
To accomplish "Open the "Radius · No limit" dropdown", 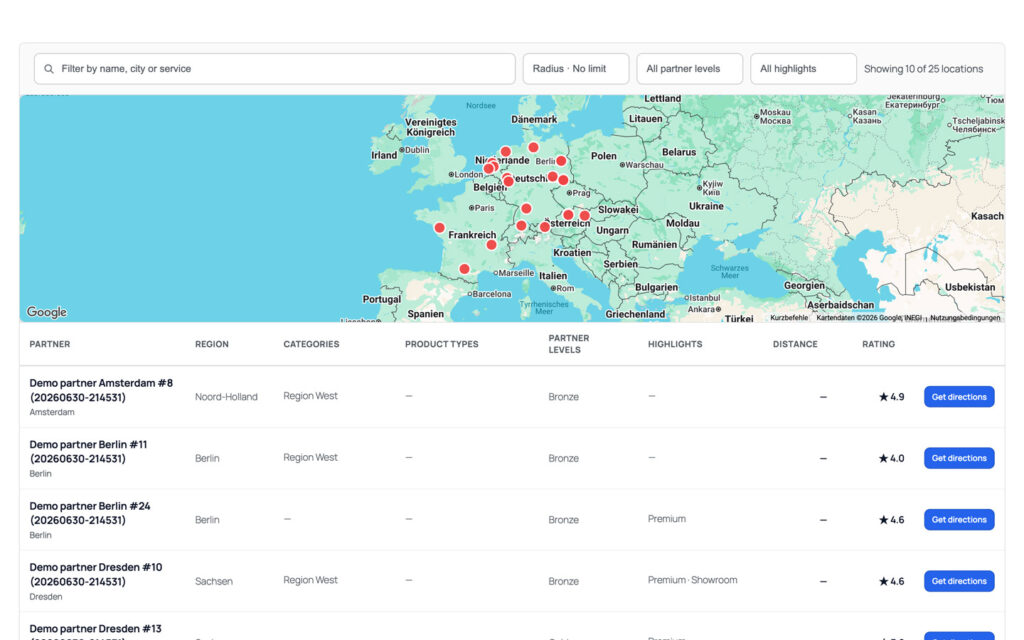I will pos(576,69).
